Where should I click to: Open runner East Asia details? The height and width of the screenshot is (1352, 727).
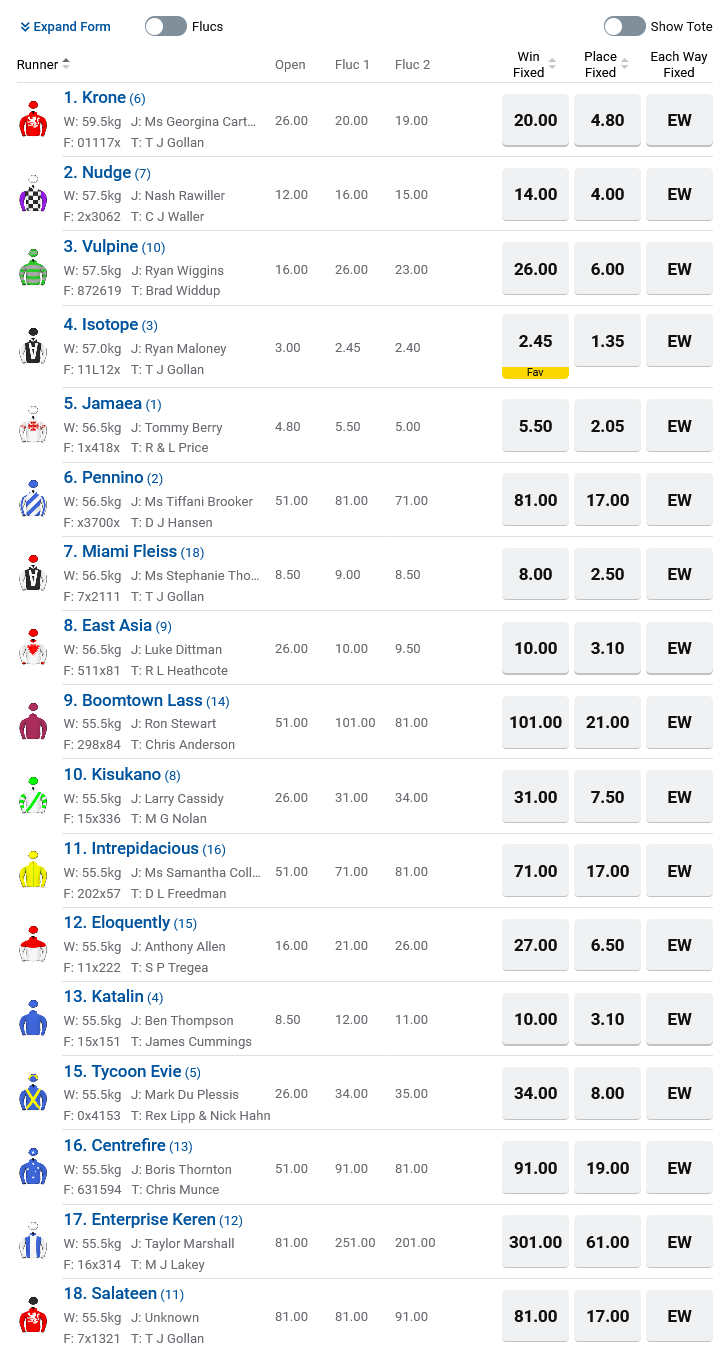coord(116,626)
